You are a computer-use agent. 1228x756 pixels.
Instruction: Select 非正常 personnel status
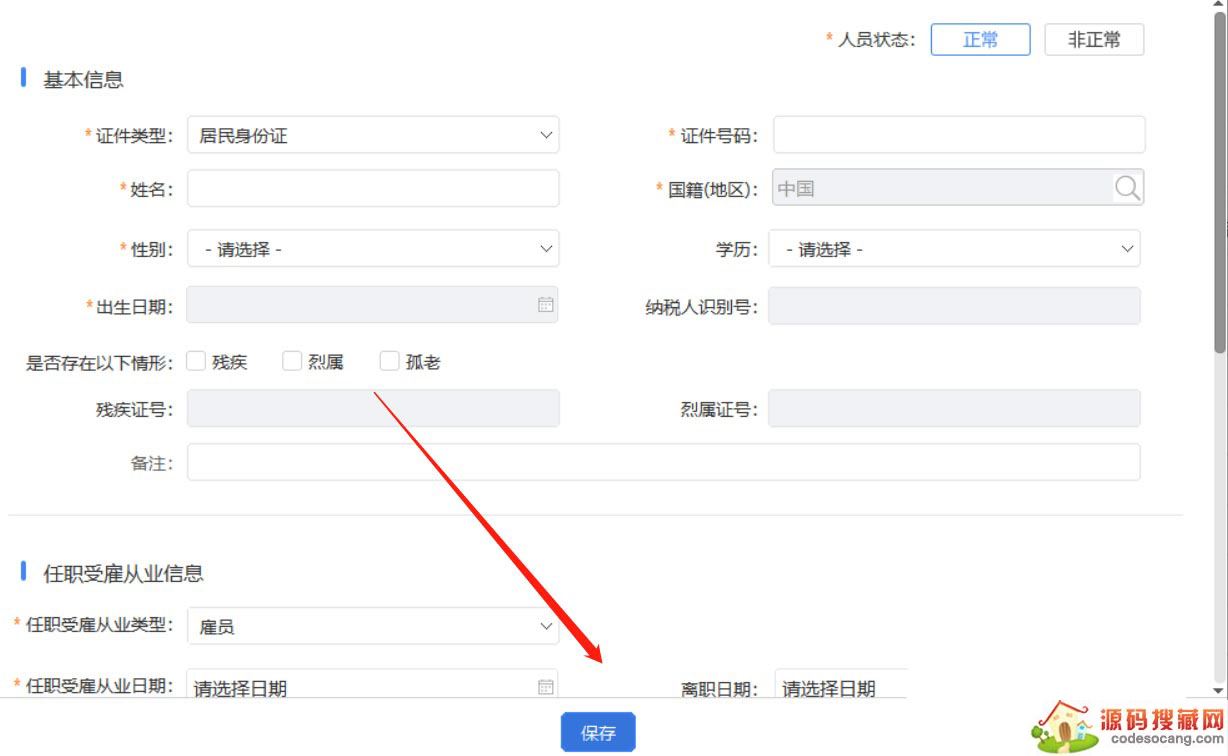tap(1094, 40)
